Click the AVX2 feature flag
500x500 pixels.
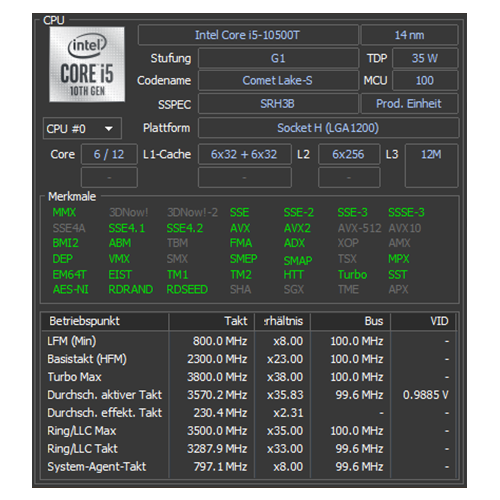click(x=297, y=228)
